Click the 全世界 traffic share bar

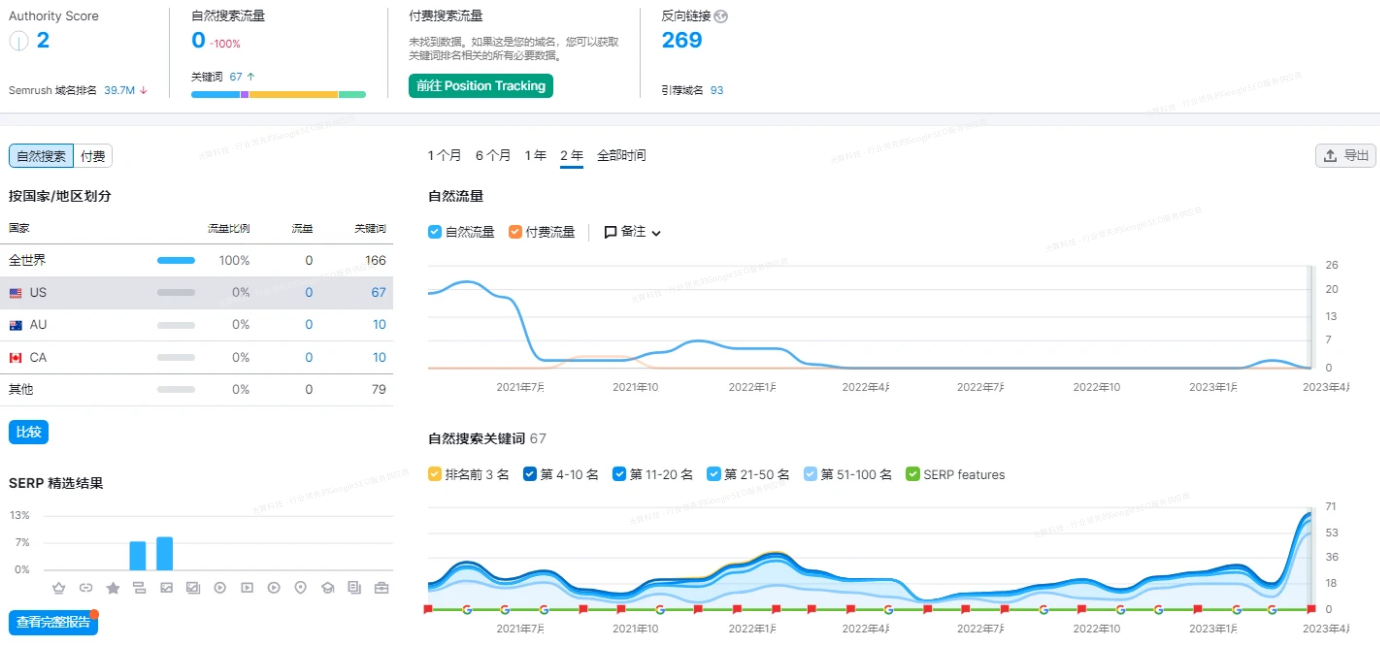tap(176, 259)
